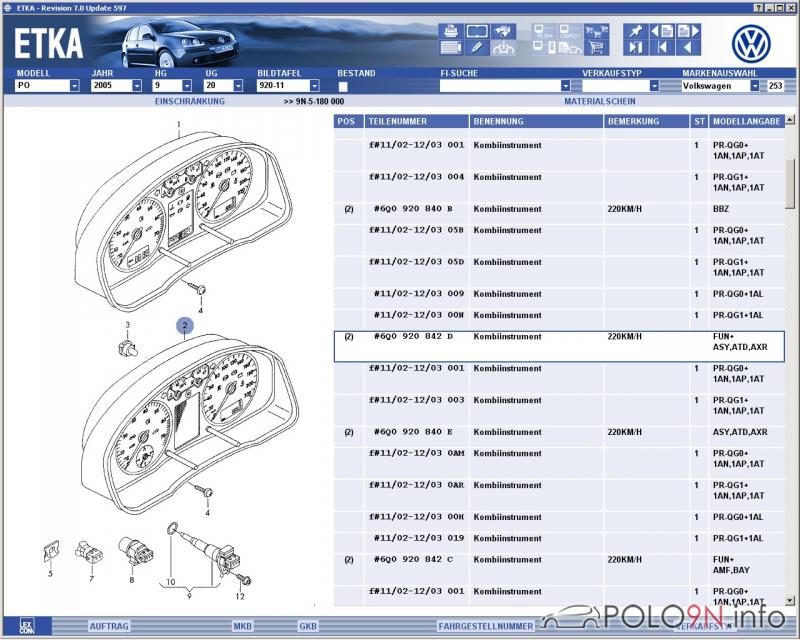This screenshot has height=640, width=800.
Task: Click the LexCom logo in bottom bar
Action: point(27,626)
